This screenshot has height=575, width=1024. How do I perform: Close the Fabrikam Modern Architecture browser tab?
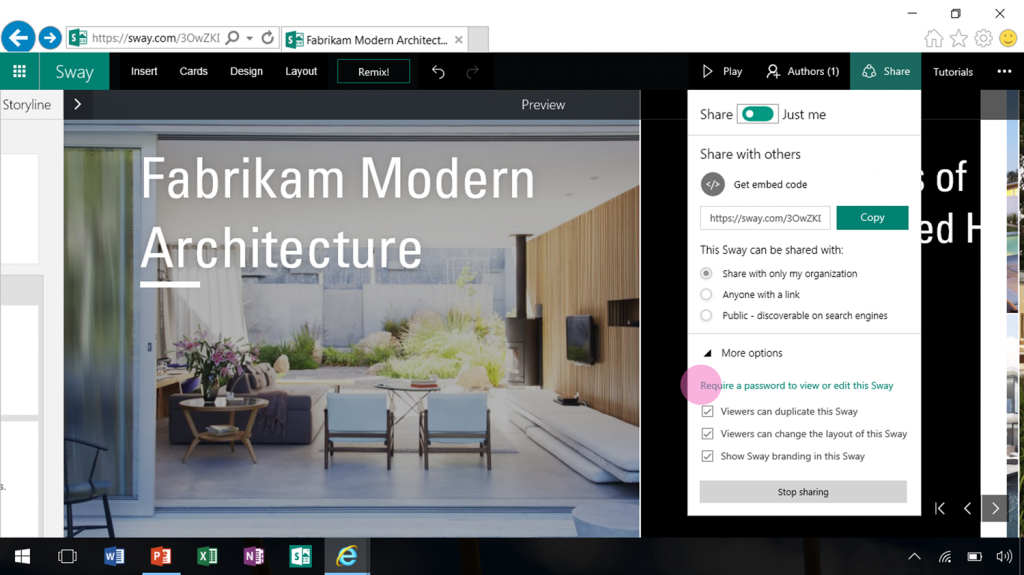(x=459, y=40)
